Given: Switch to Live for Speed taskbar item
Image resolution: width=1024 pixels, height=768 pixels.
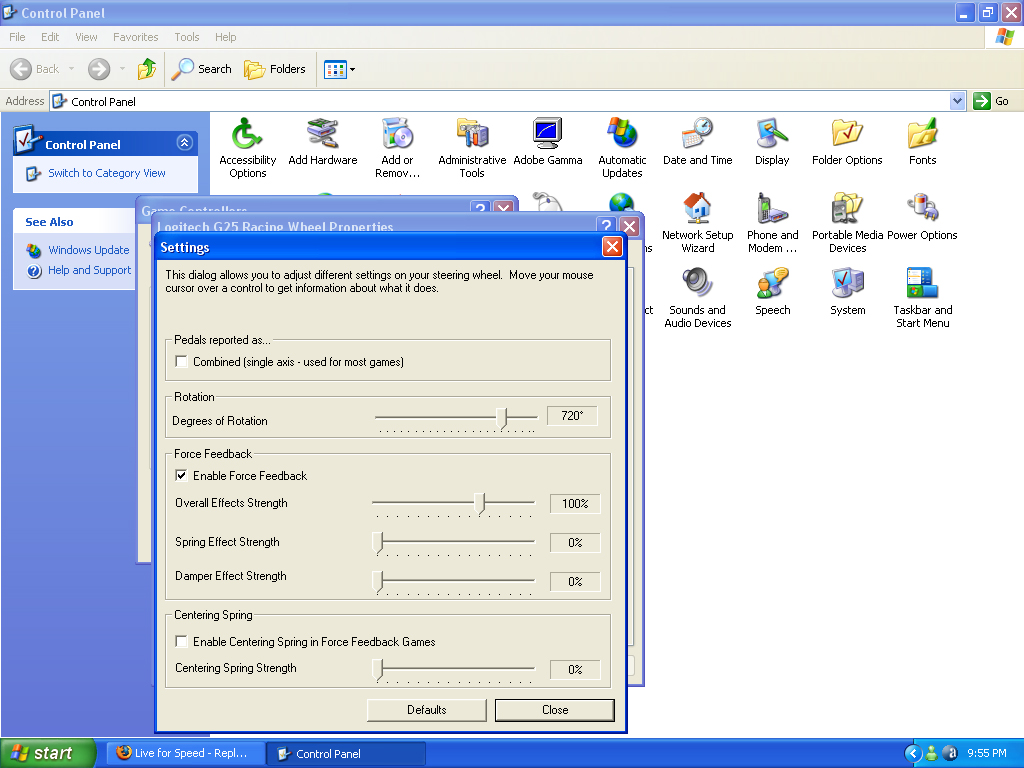Looking at the screenshot, I should coord(185,753).
